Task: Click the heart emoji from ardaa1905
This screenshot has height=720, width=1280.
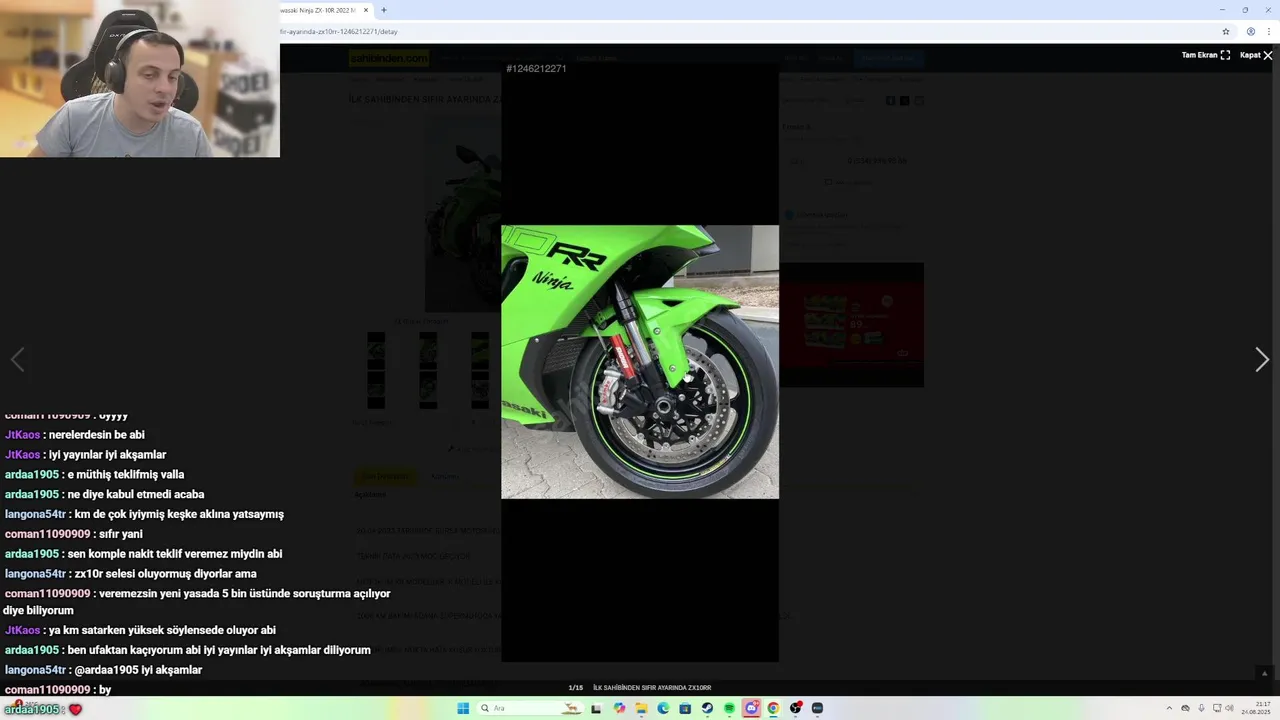Action: pos(75,709)
